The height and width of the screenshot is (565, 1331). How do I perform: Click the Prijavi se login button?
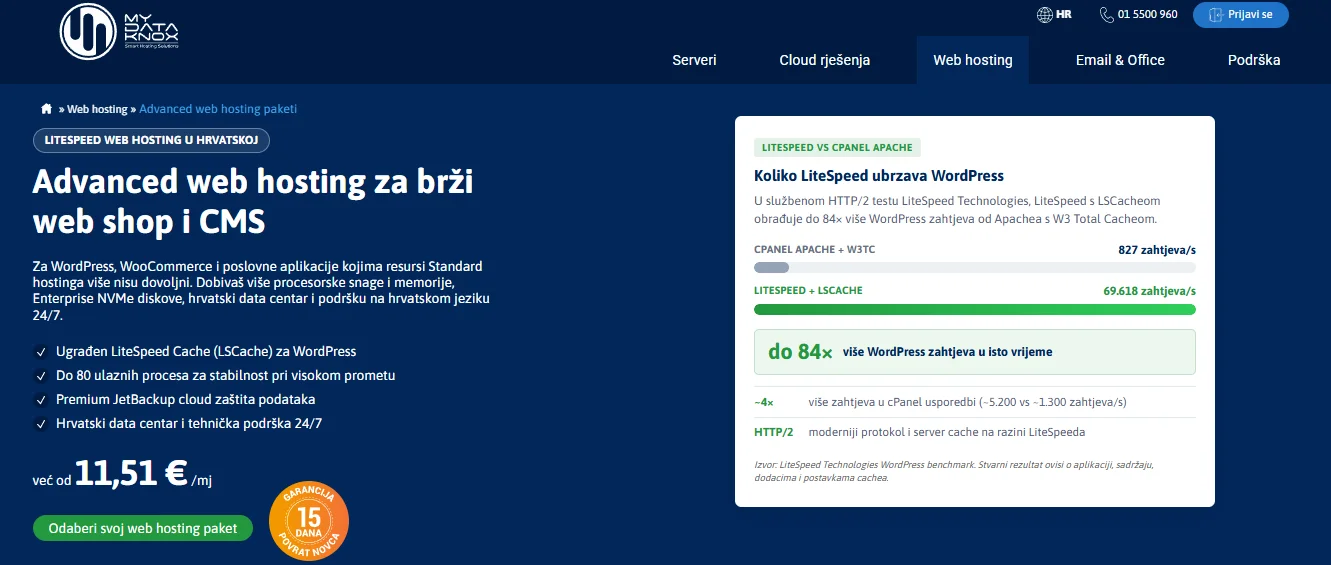click(x=1241, y=15)
